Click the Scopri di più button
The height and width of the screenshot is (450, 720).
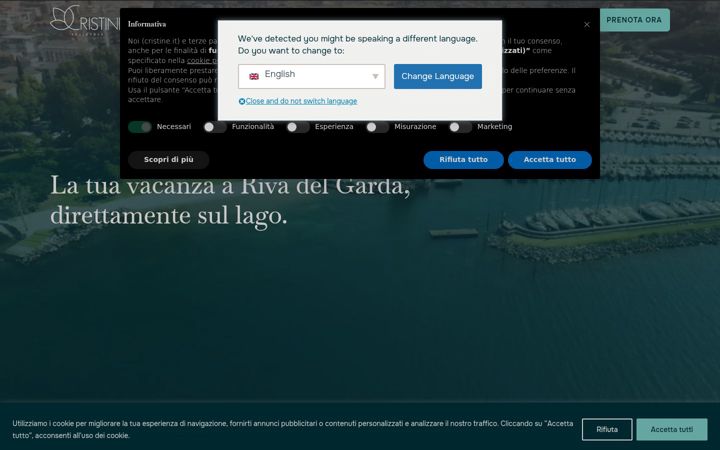[x=169, y=160]
